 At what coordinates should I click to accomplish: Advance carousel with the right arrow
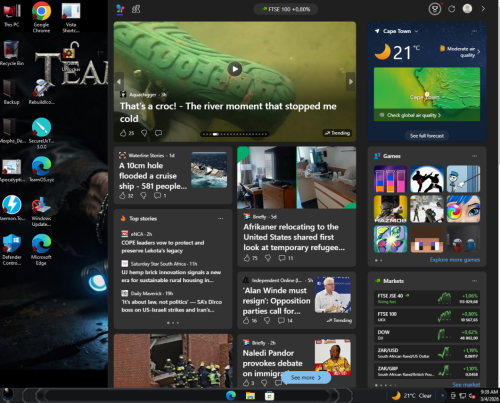tap(350, 81)
